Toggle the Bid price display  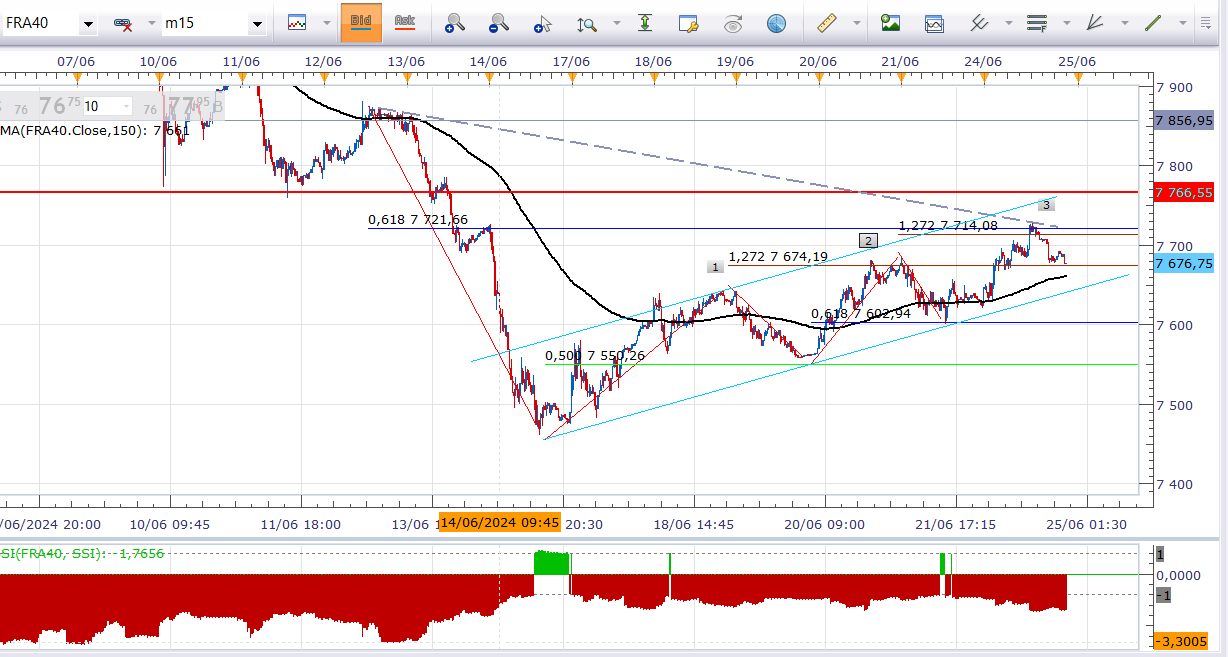361,22
